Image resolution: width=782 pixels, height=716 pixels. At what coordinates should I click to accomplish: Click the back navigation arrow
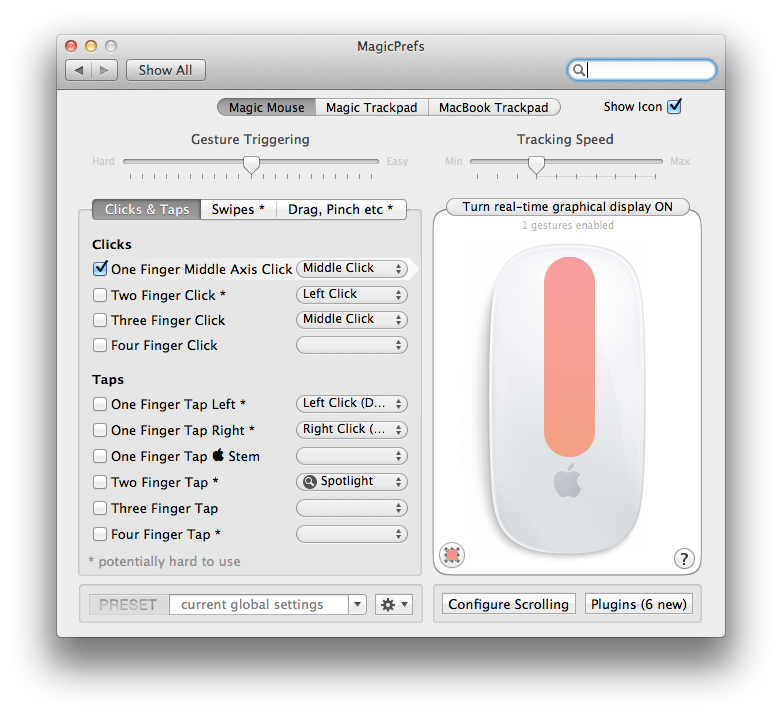(79, 70)
